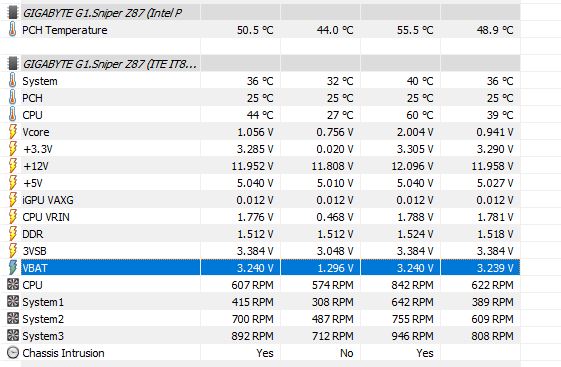Image resolution: width=561 pixels, height=367 pixels.
Task: Select the System temperature label
Action: point(40,81)
